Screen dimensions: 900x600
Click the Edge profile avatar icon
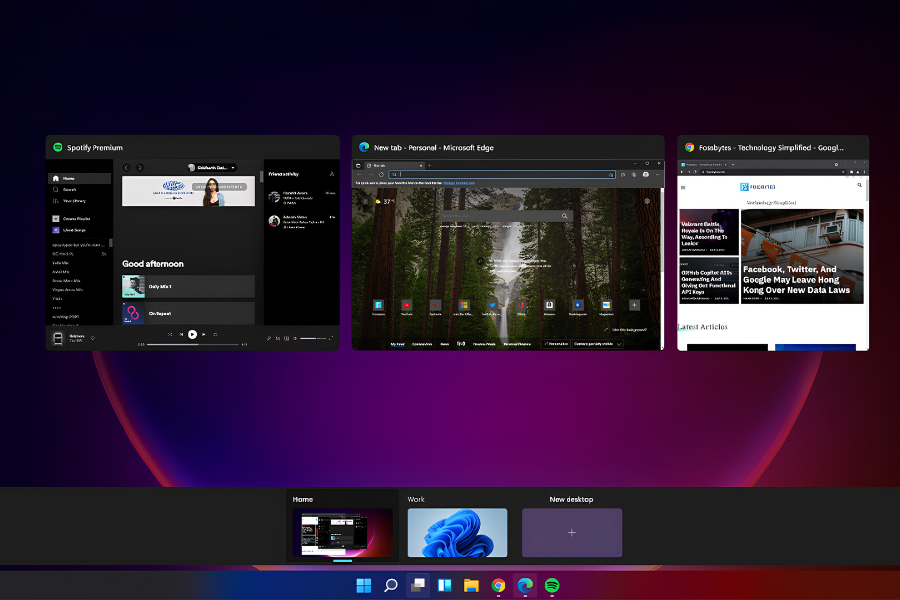[x=646, y=175]
